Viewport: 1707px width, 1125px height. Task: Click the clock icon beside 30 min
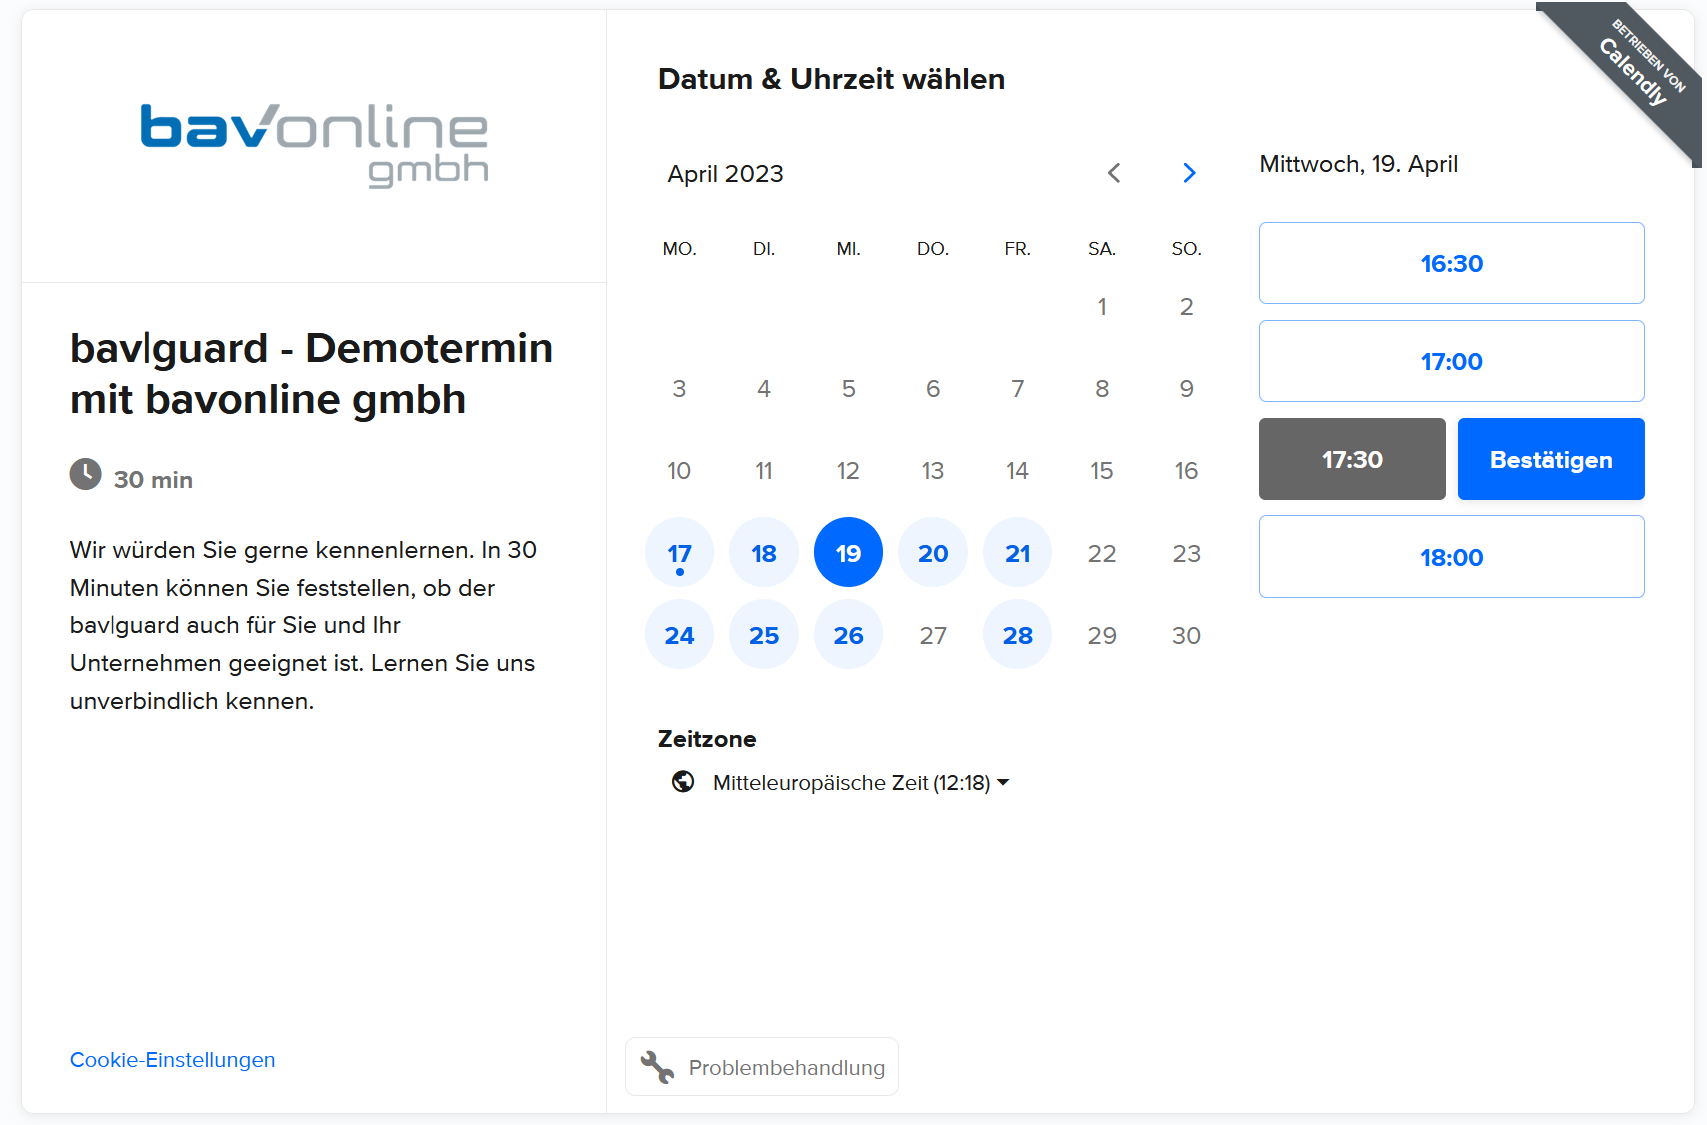pyautogui.click(x=86, y=474)
